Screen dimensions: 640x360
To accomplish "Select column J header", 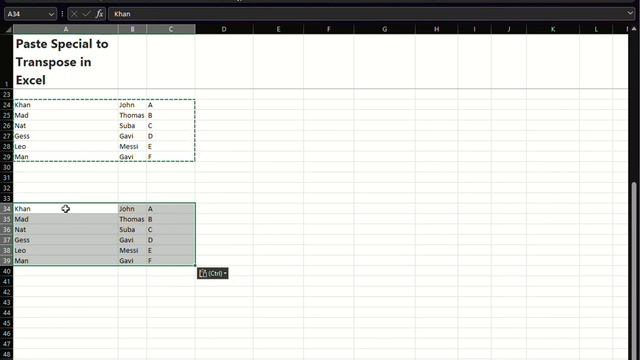I will pos(509,29).
